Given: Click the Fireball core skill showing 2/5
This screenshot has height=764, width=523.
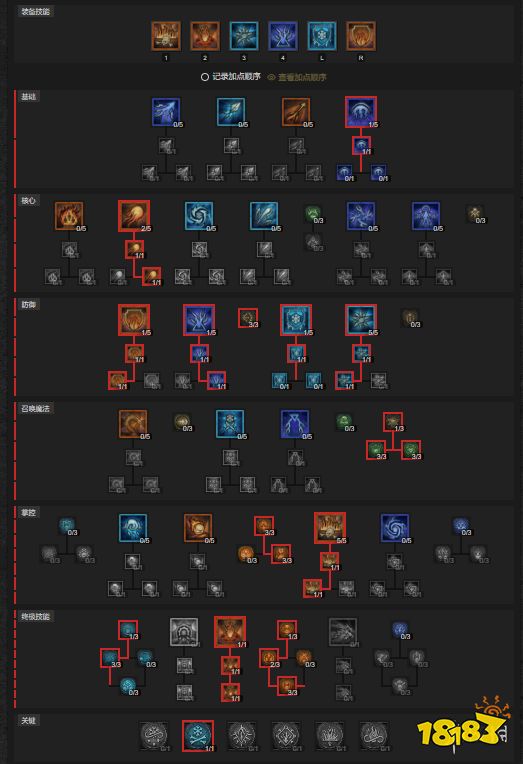Looking at the screenshot, I should [x=134, y=216].
